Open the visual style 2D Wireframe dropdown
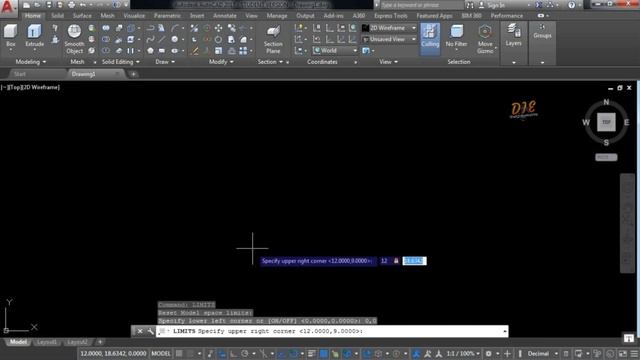Screen dimensions: 640x360 click(x=389, y=28)
